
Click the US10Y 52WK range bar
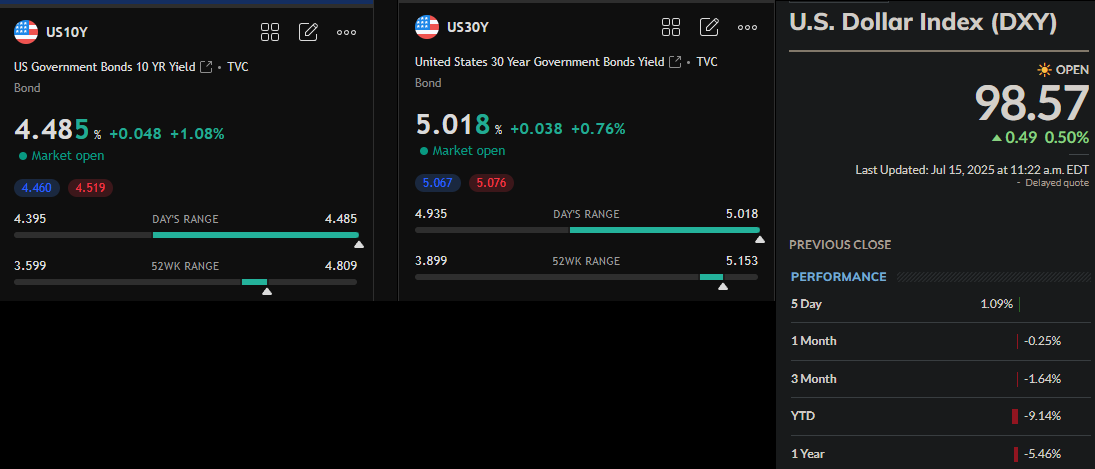point(186,282)
